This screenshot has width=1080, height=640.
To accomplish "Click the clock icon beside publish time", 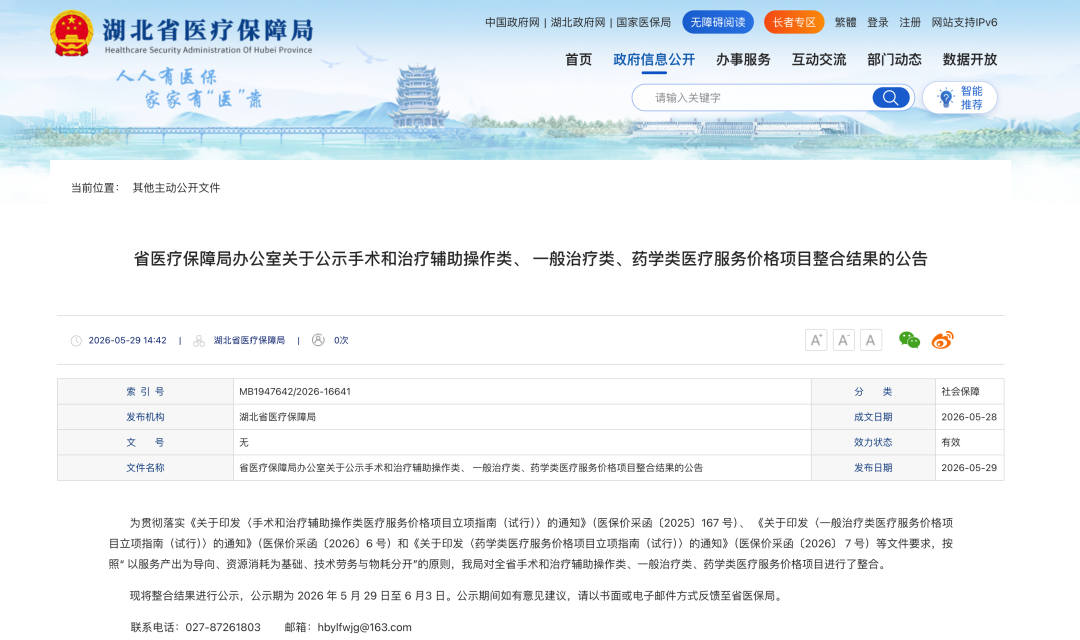I will coord(76,340).
